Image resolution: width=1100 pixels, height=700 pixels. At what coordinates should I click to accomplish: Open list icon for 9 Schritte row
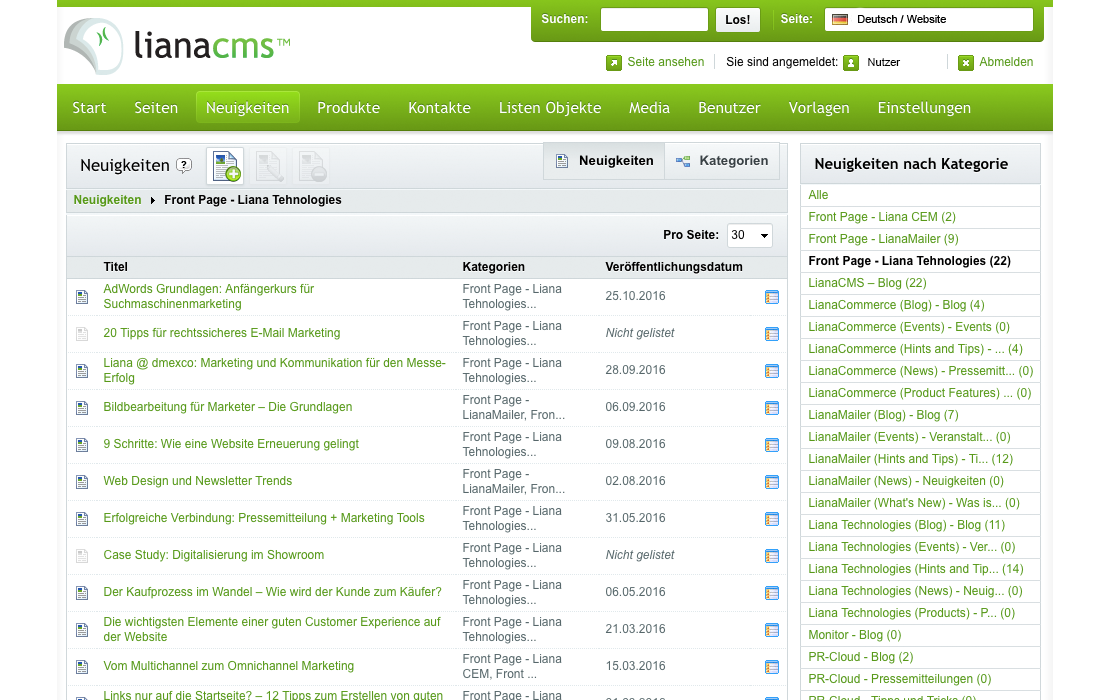pyautogui.click(x=772, y=445)
